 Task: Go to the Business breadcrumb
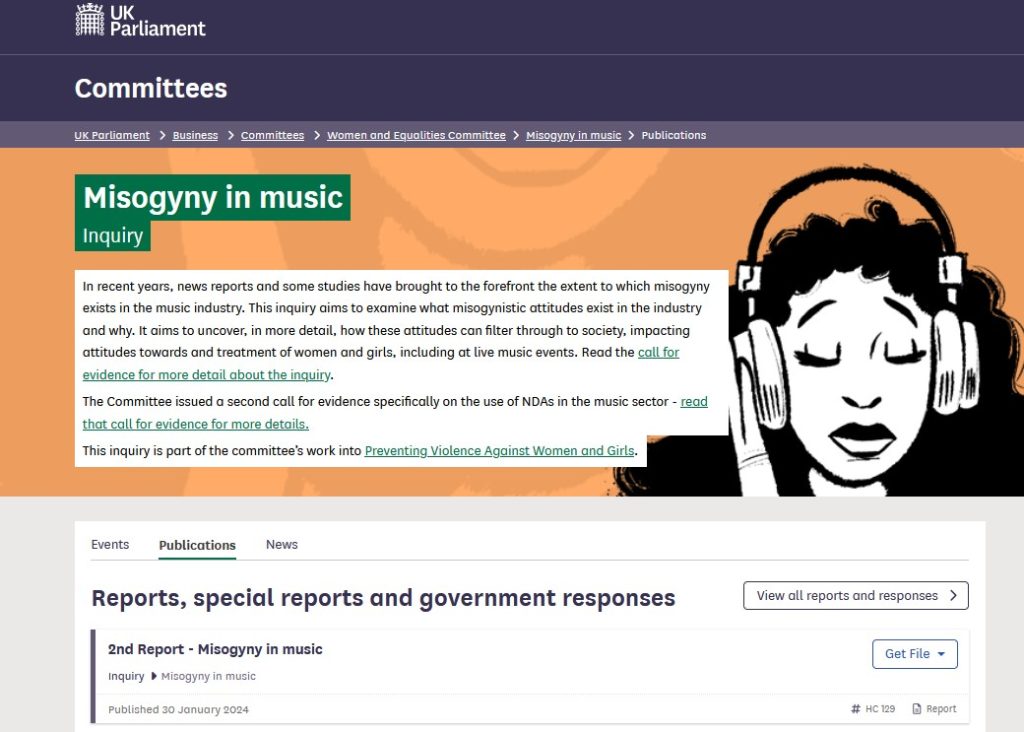pyautogui.click(x=195, y=135)
